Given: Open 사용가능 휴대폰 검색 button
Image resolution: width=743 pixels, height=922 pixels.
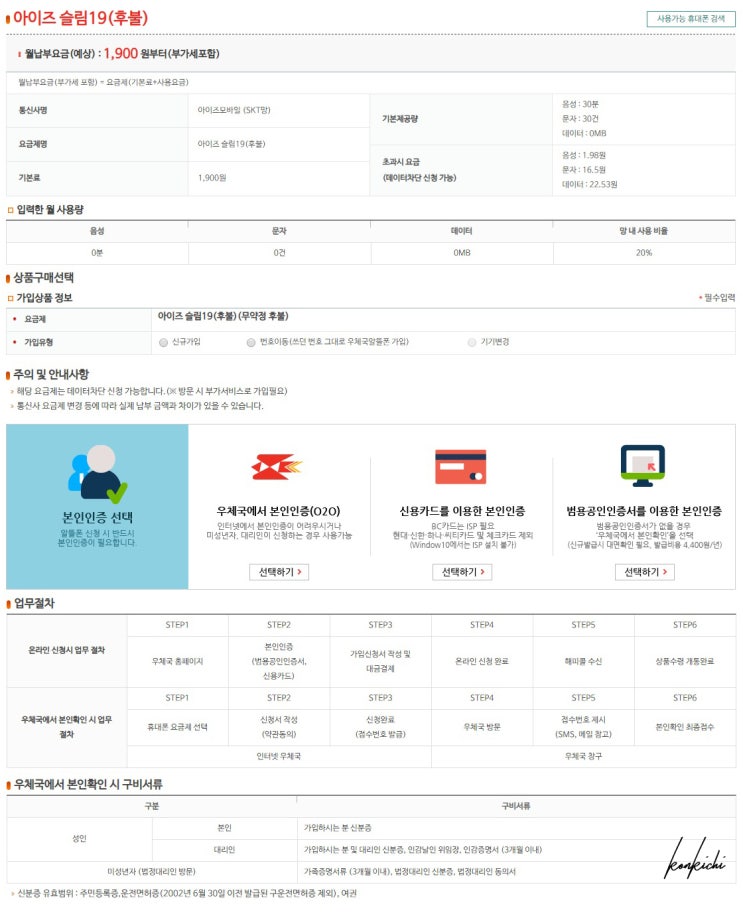Looking at the screenshot, I should tap(691, 19).
